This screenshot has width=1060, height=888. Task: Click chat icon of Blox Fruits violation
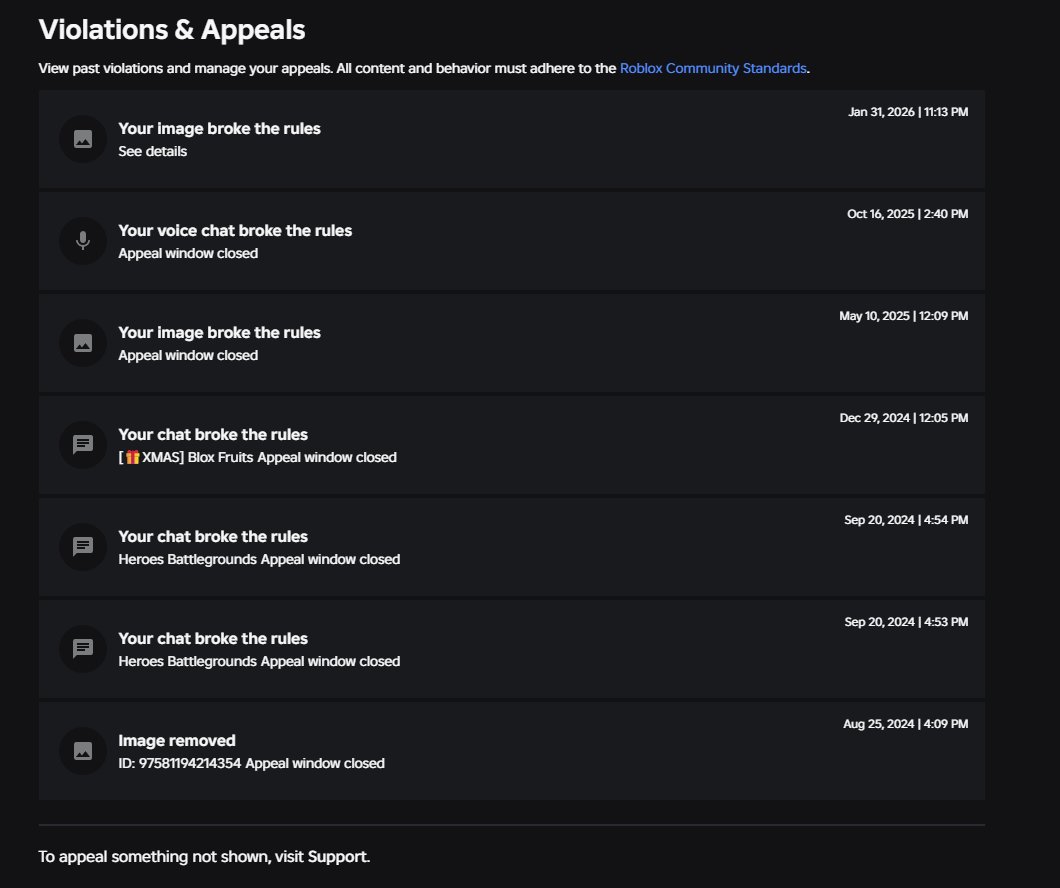click(83, 445)
